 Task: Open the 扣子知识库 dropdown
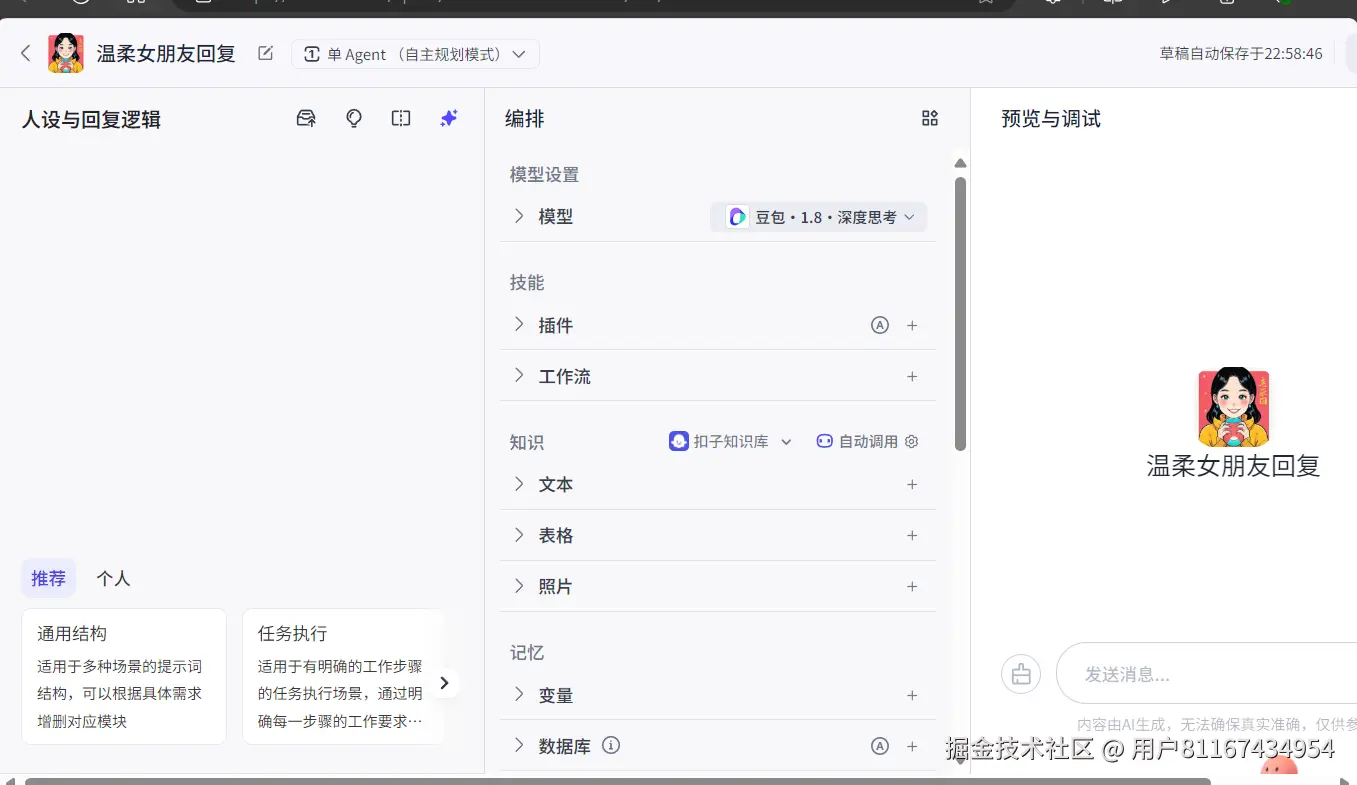(x=731, y=441)
